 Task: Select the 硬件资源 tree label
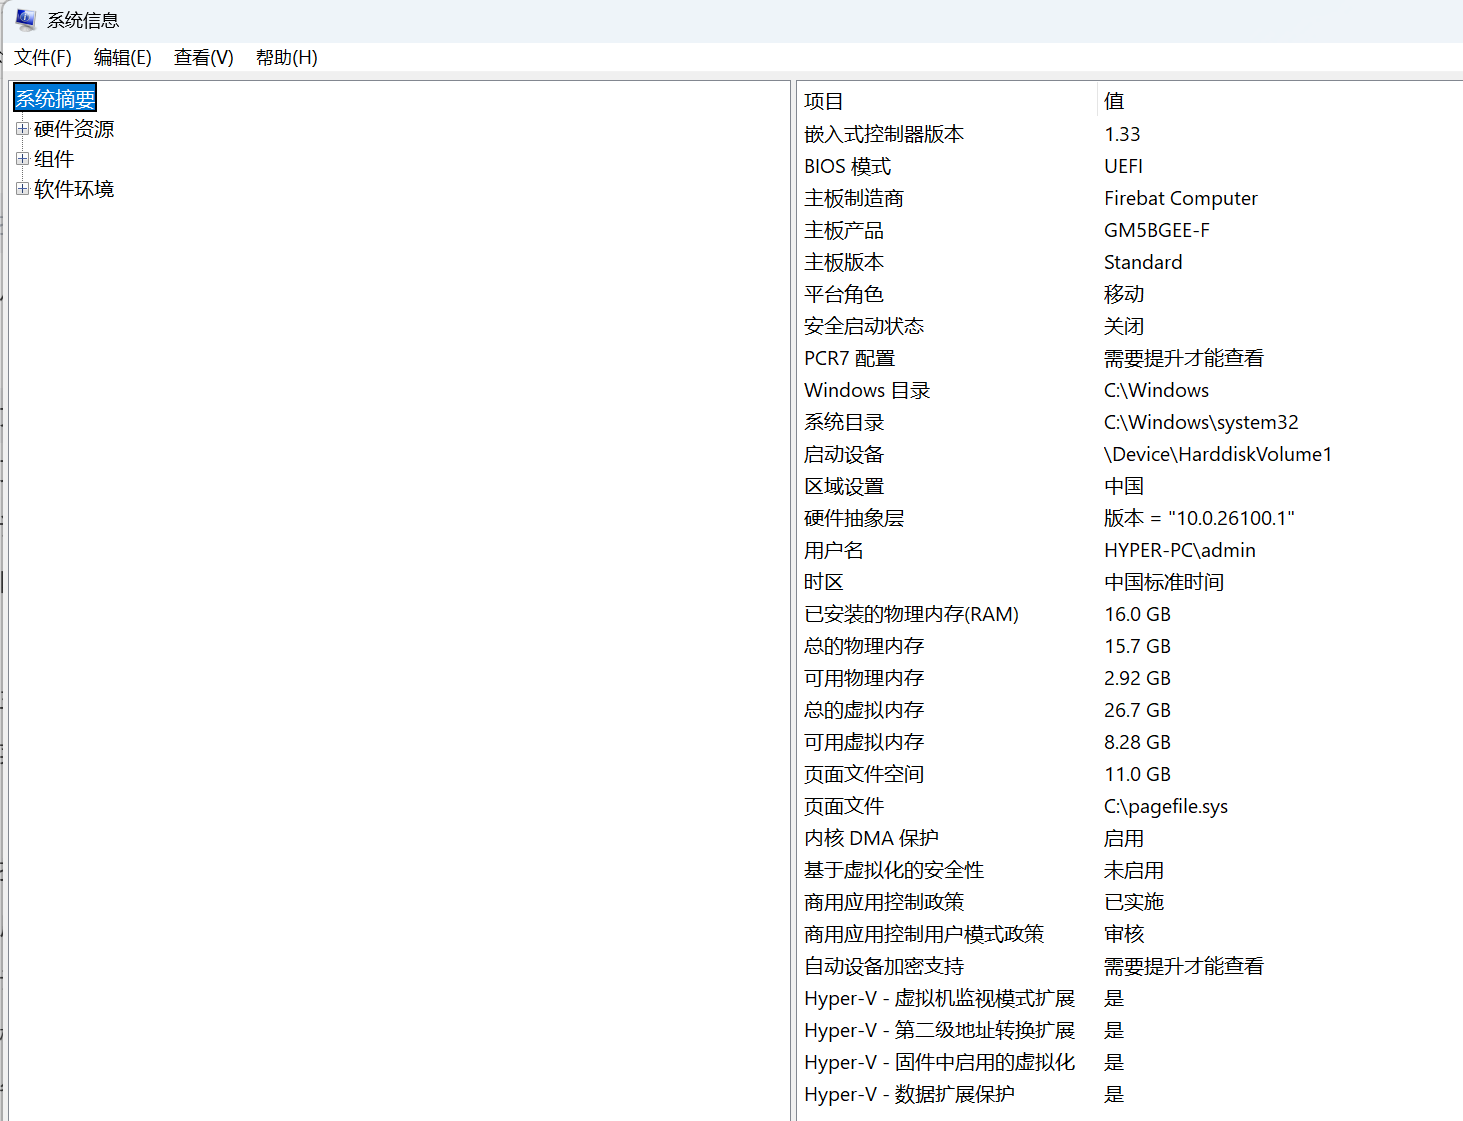[74, 129]
